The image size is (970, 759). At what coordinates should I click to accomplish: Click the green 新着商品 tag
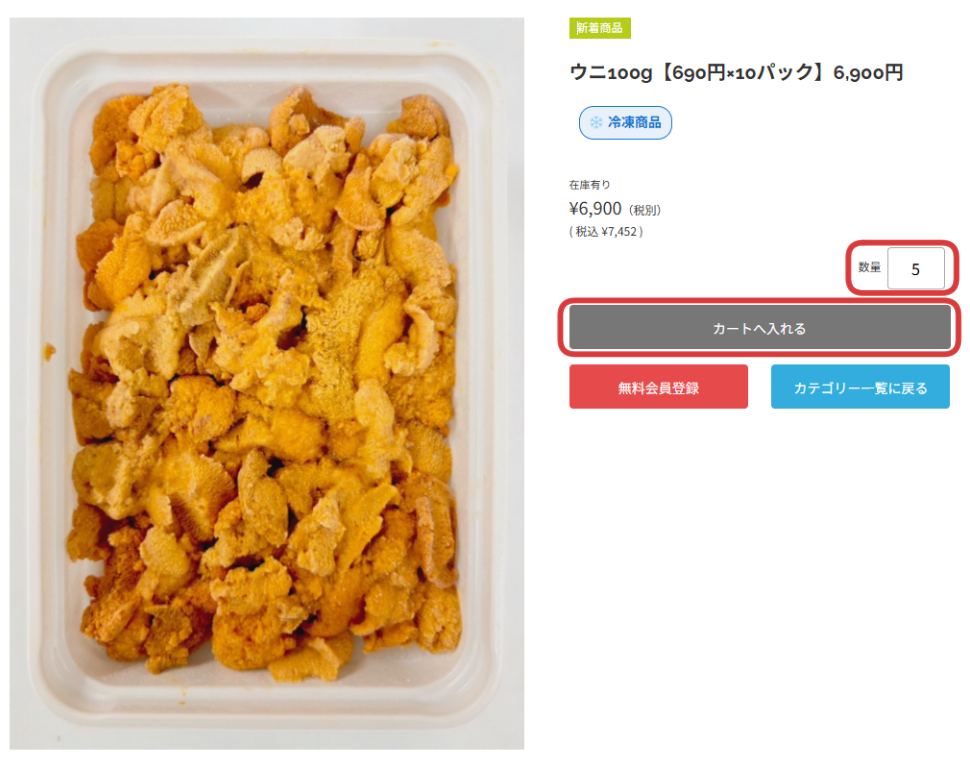[599, 28]
